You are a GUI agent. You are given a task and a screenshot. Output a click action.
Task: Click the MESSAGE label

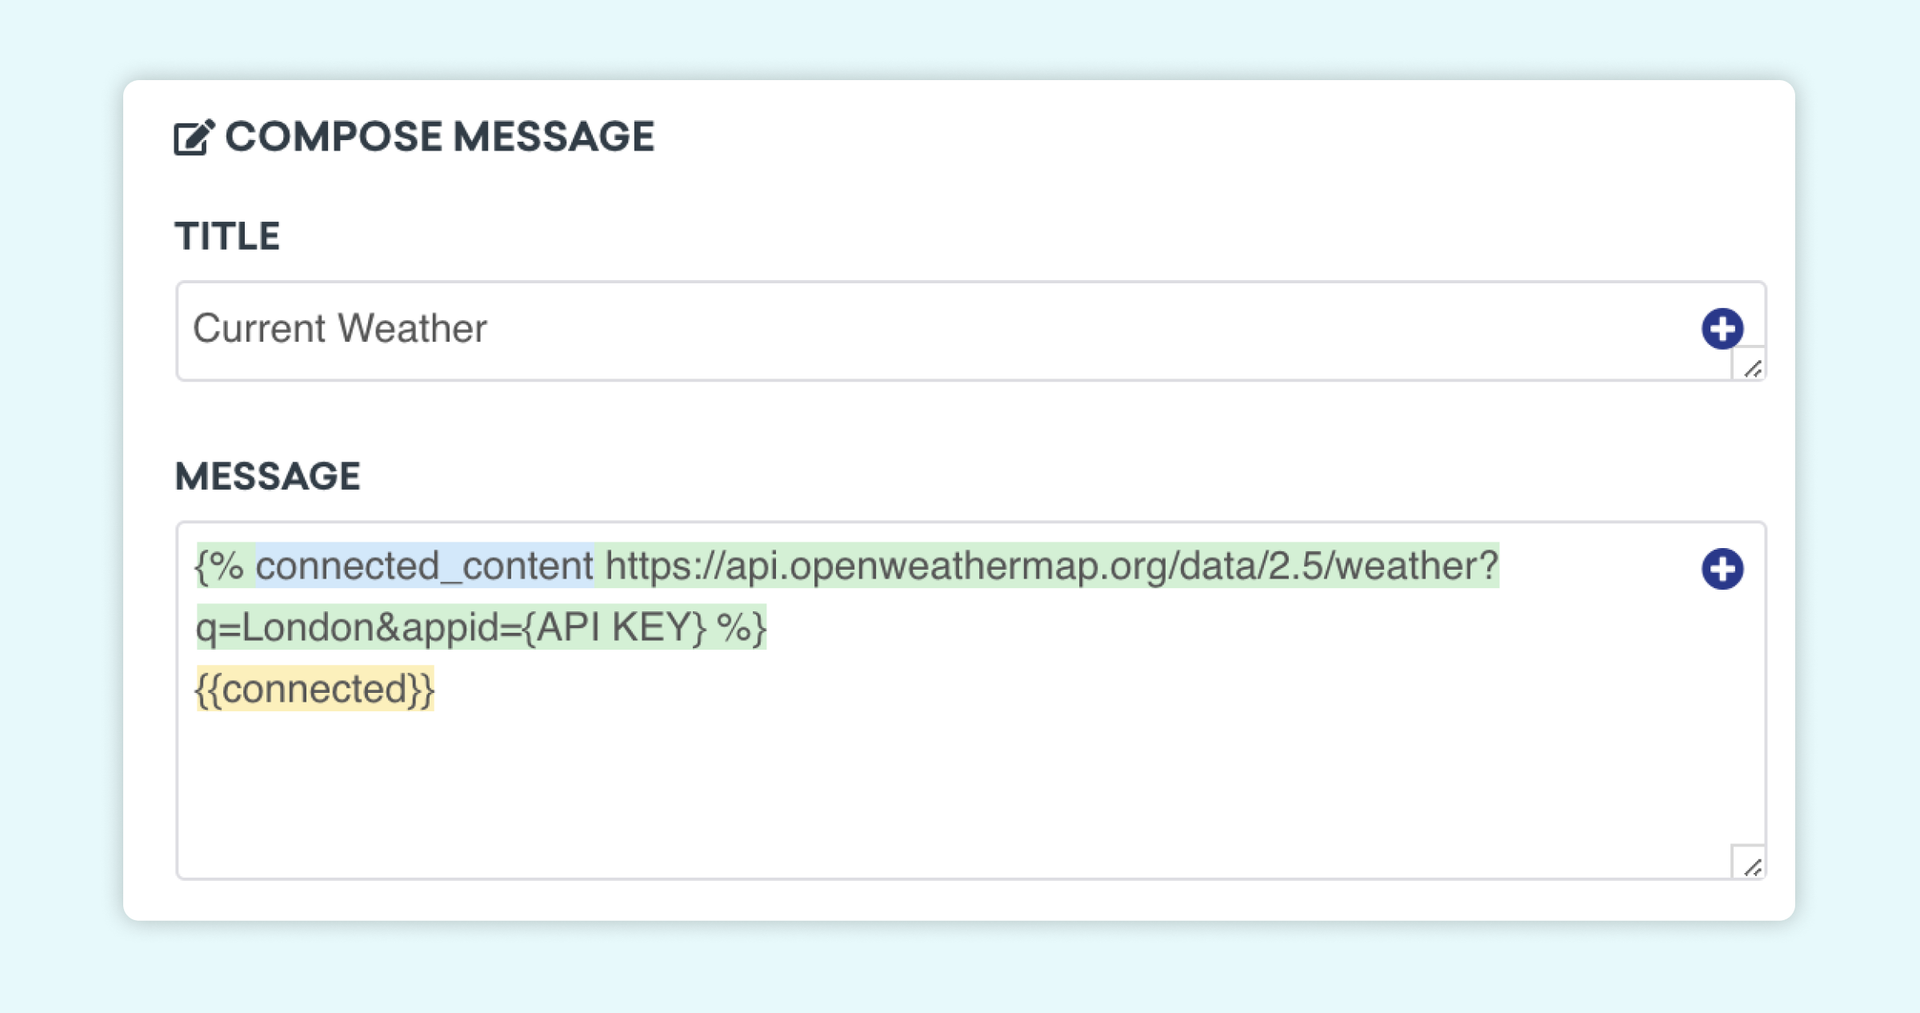pos(267,476)
